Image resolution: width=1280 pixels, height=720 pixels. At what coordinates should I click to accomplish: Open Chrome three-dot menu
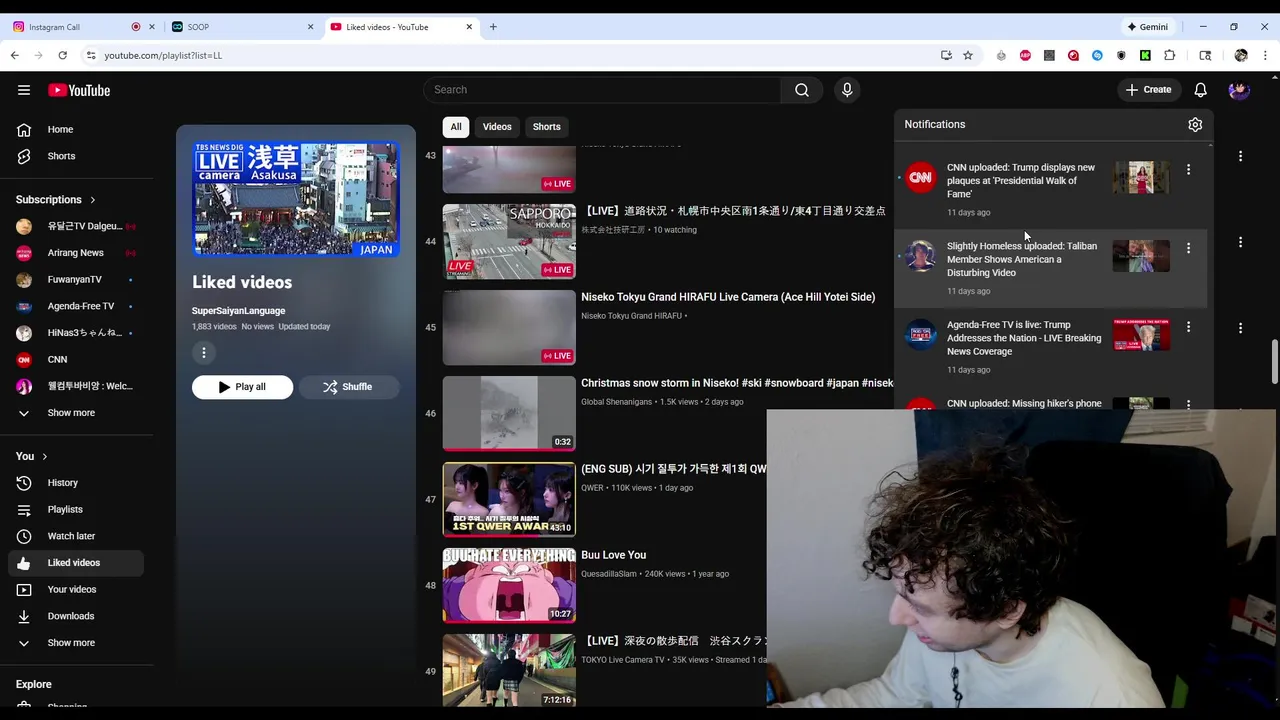coord(1265,55)
